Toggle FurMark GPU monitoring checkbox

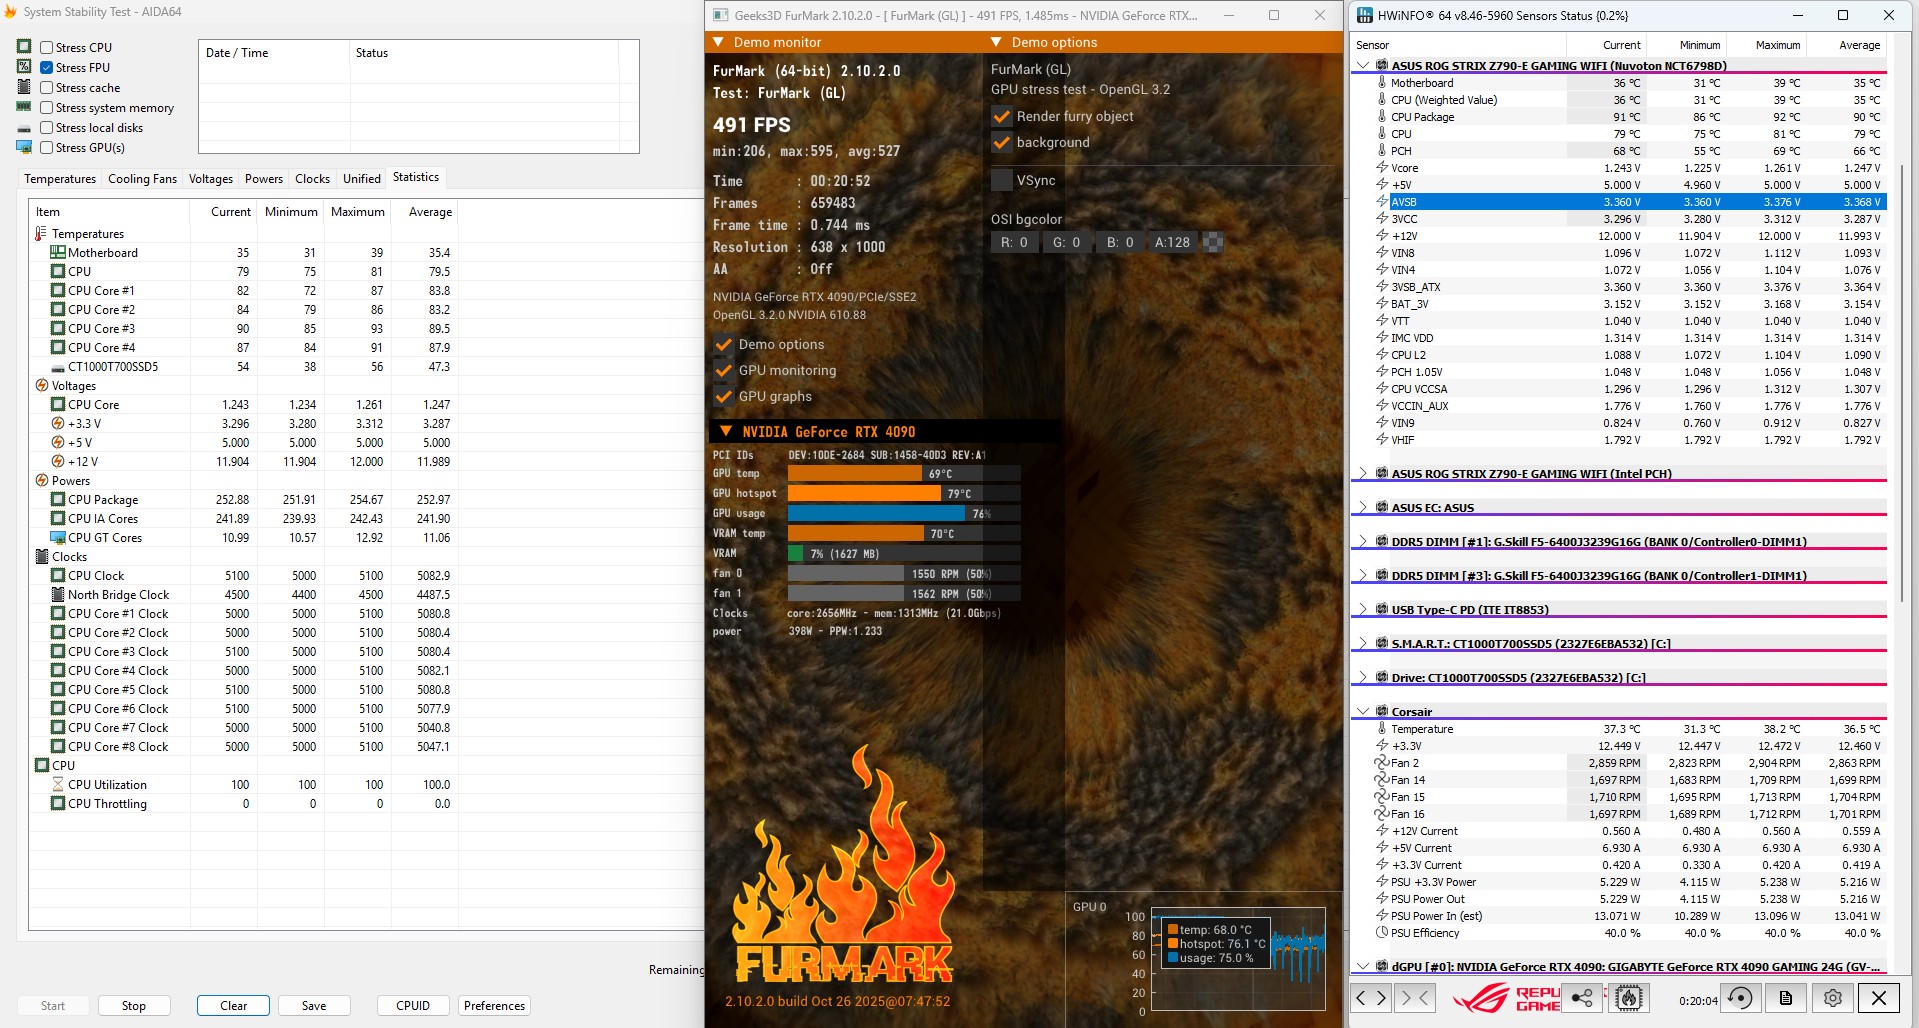724,370
